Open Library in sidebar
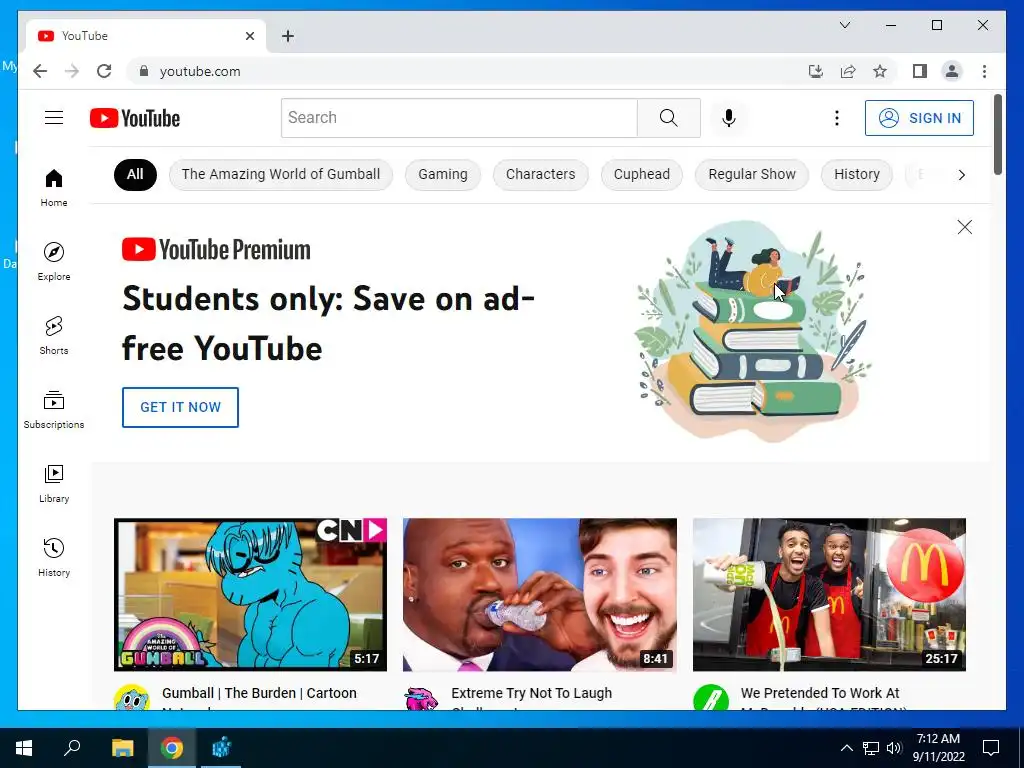 (x=54, y=483)
